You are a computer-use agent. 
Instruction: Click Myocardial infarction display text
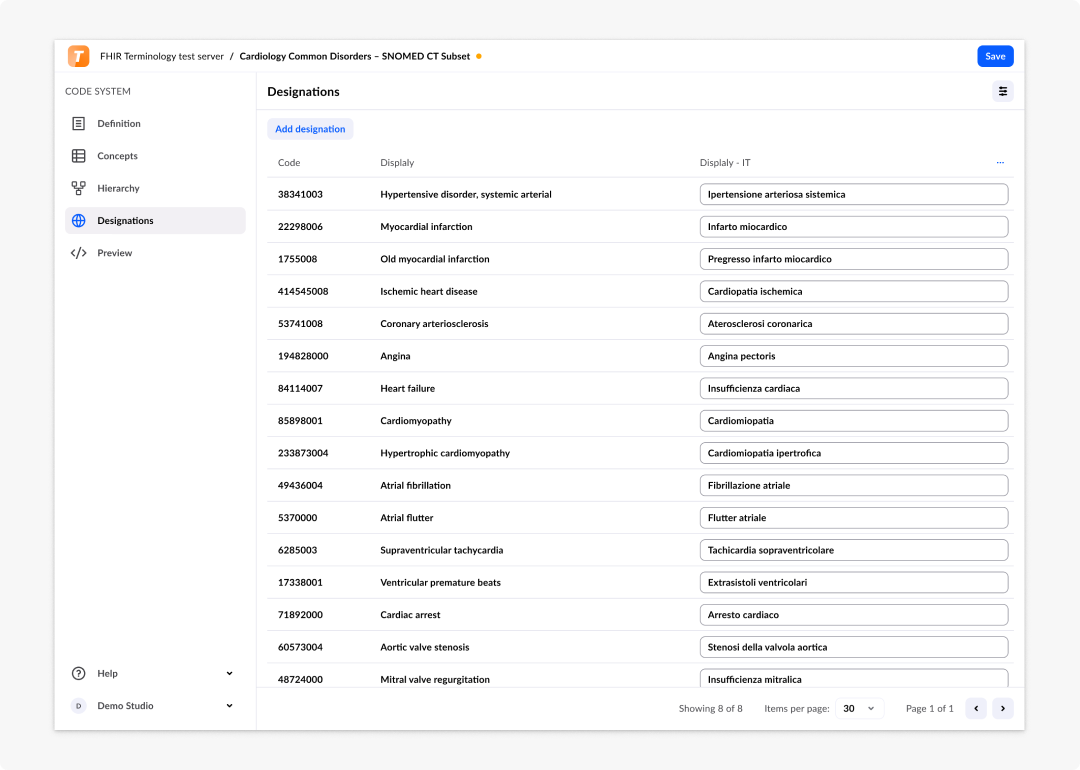(426, 227)
